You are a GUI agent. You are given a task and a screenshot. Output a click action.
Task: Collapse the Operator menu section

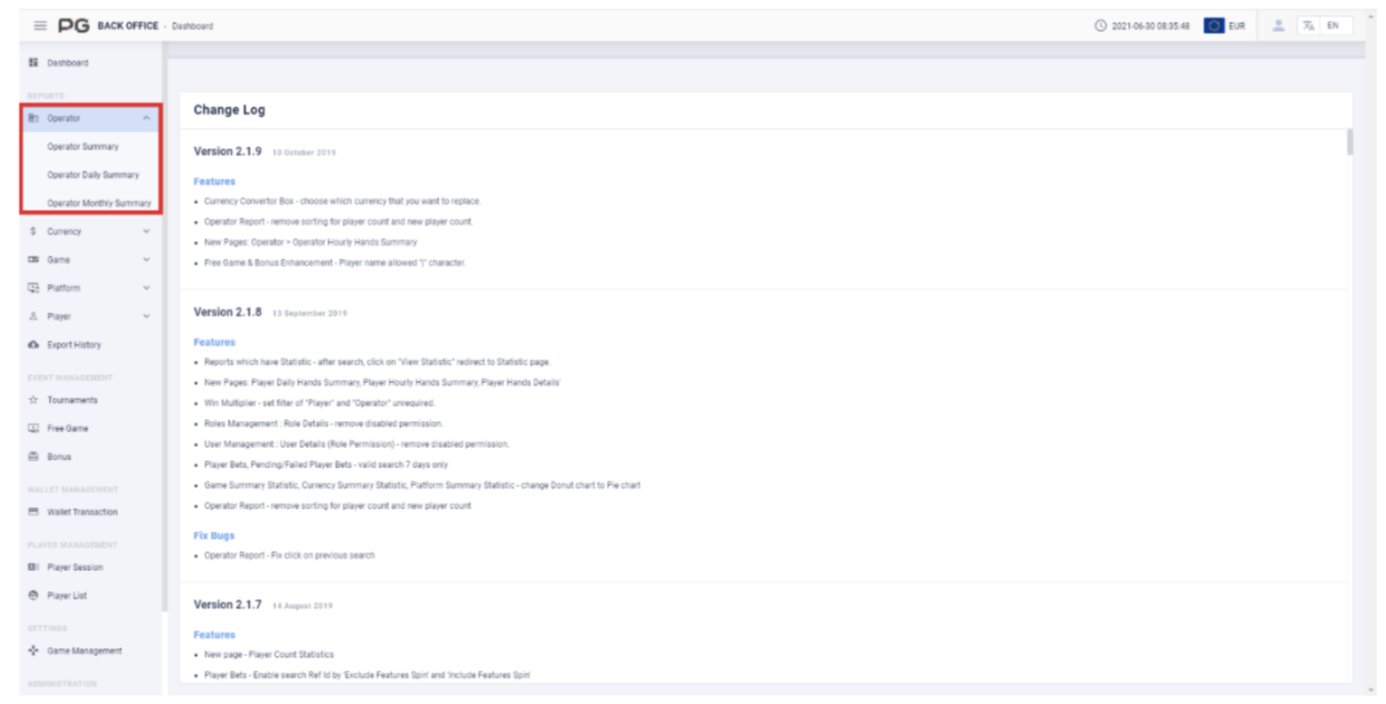click(x=147, y=119)
